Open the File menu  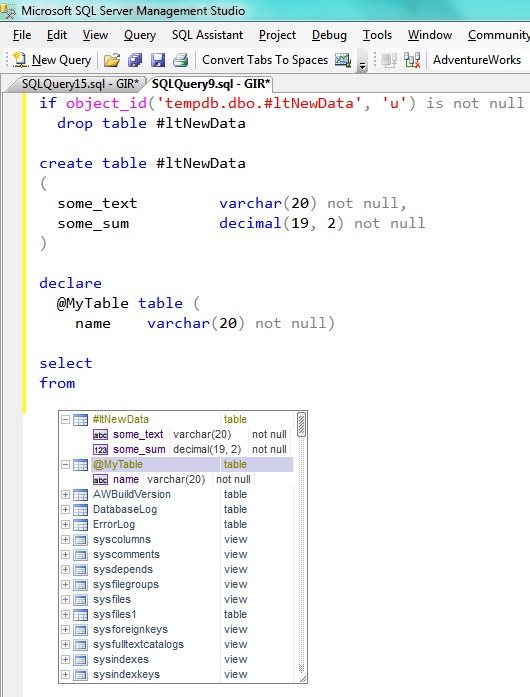pyautogui.click(x=22, y=35)
